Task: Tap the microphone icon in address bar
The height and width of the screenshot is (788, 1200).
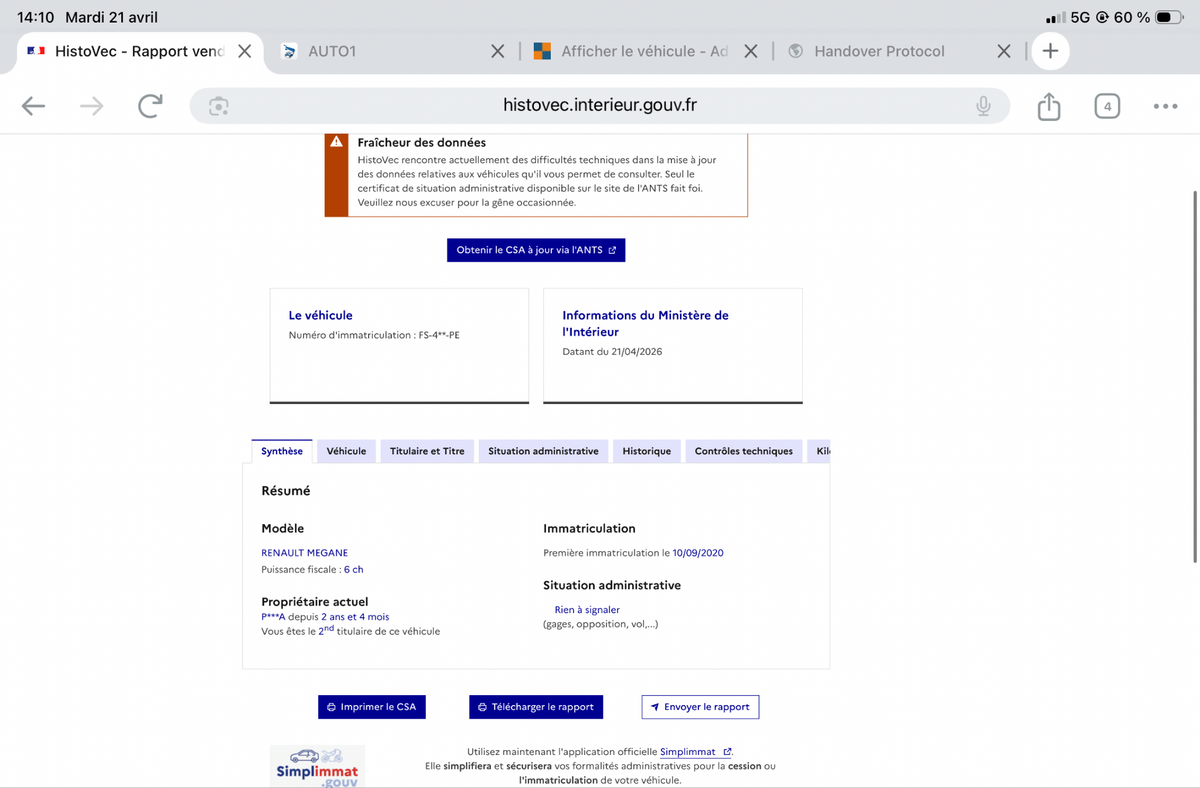Action: click(984, 106)
